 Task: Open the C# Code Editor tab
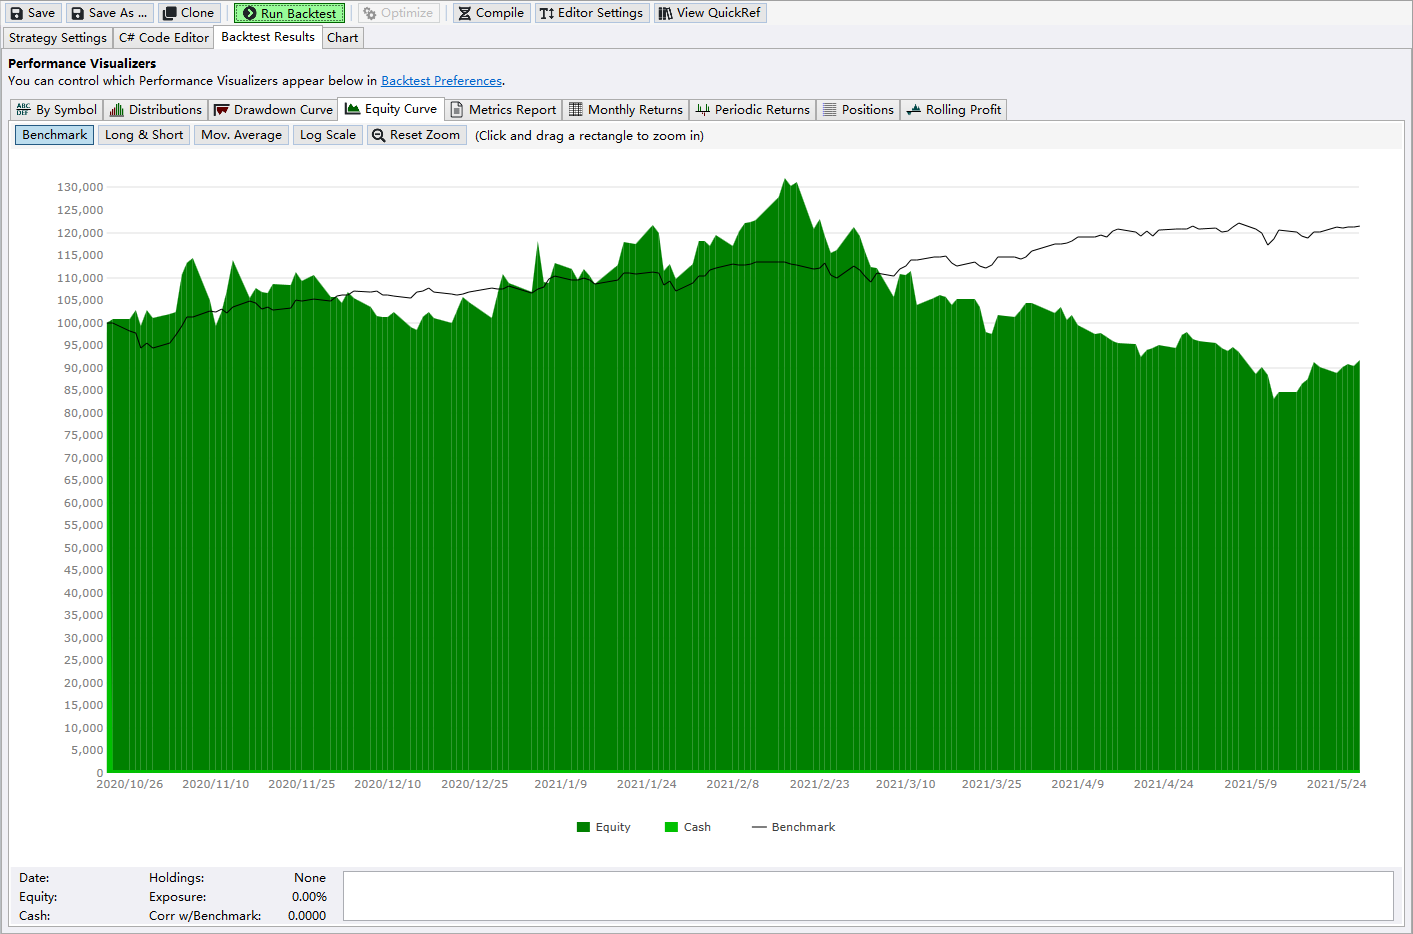(x=163, y=38)
